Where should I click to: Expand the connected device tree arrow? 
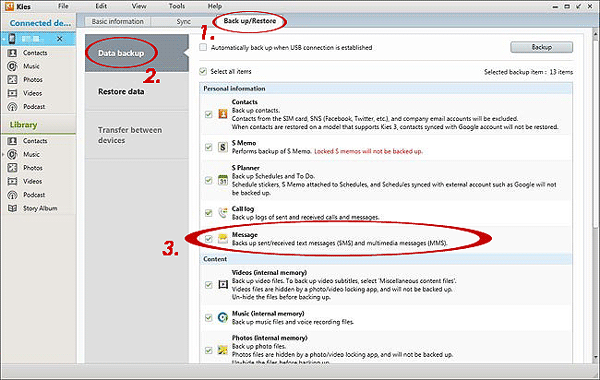point(4,39)
